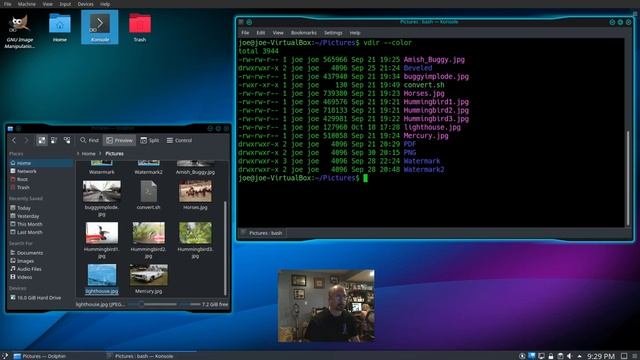The image size is (640, 360).
Task: Click the Konsole terminal scrollbar
Action: click(x=627, y=178)
